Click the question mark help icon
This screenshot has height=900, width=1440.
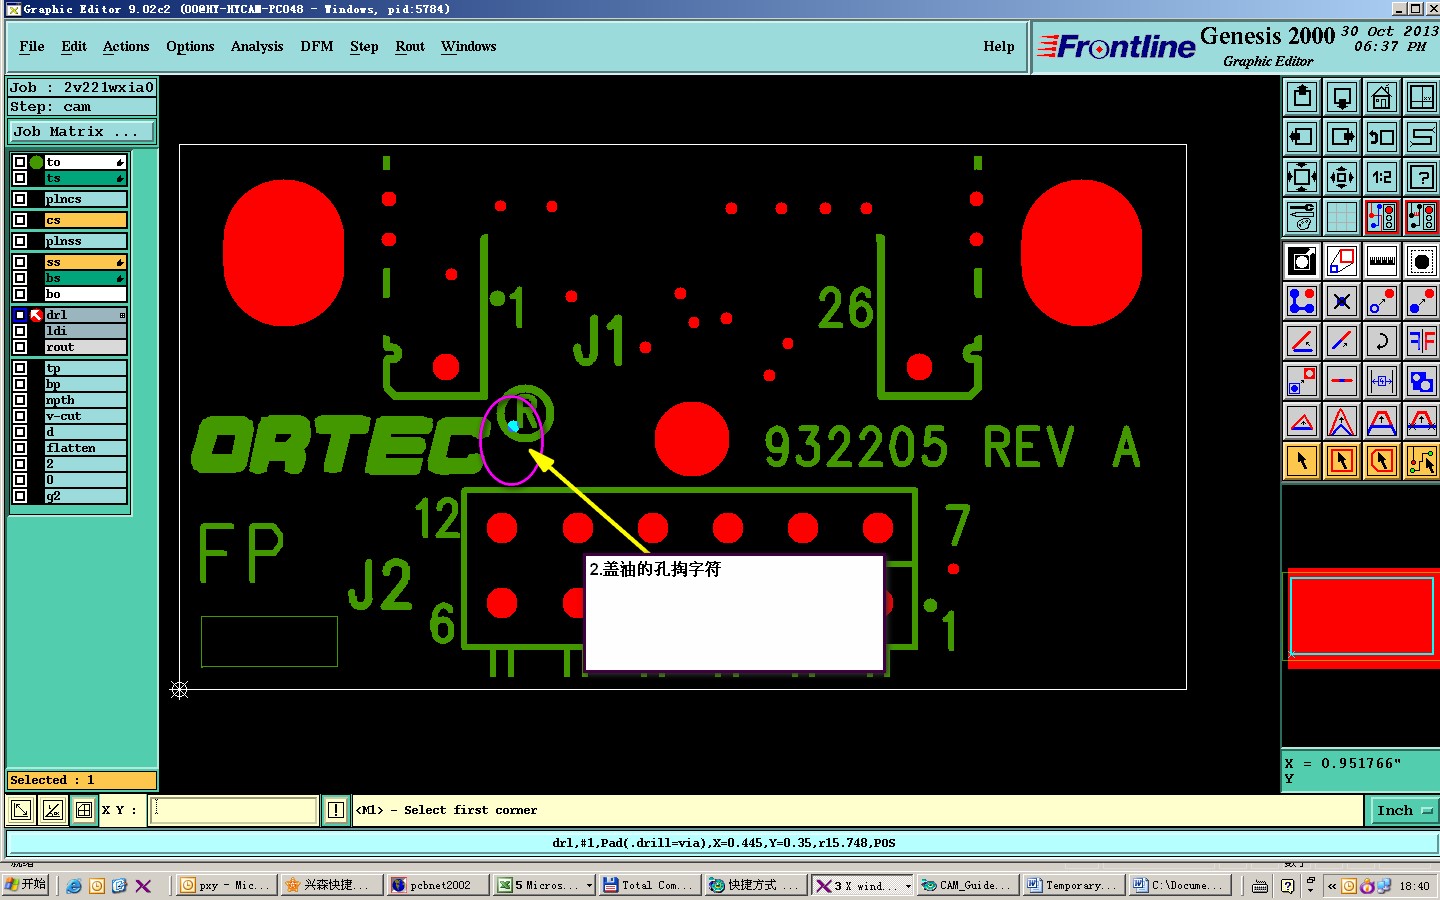[x=1421, y=177]
